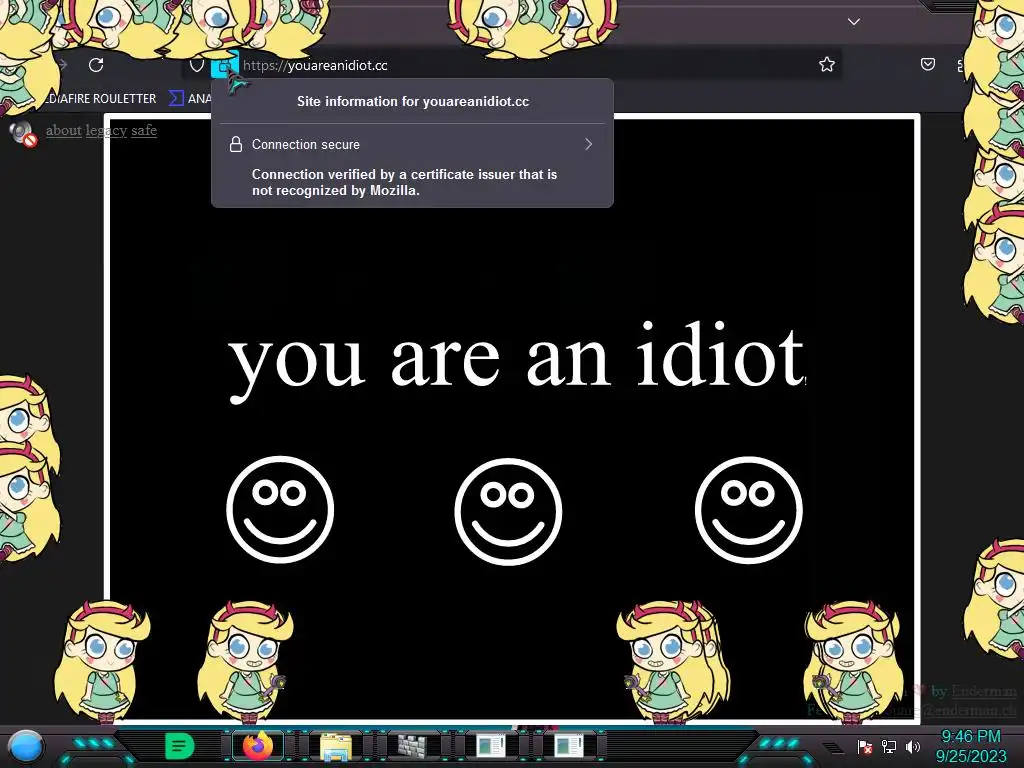Screen dimensions: 1024x768
Task: Click the lock icon beside Connection secure
Action: coord(236,144)
